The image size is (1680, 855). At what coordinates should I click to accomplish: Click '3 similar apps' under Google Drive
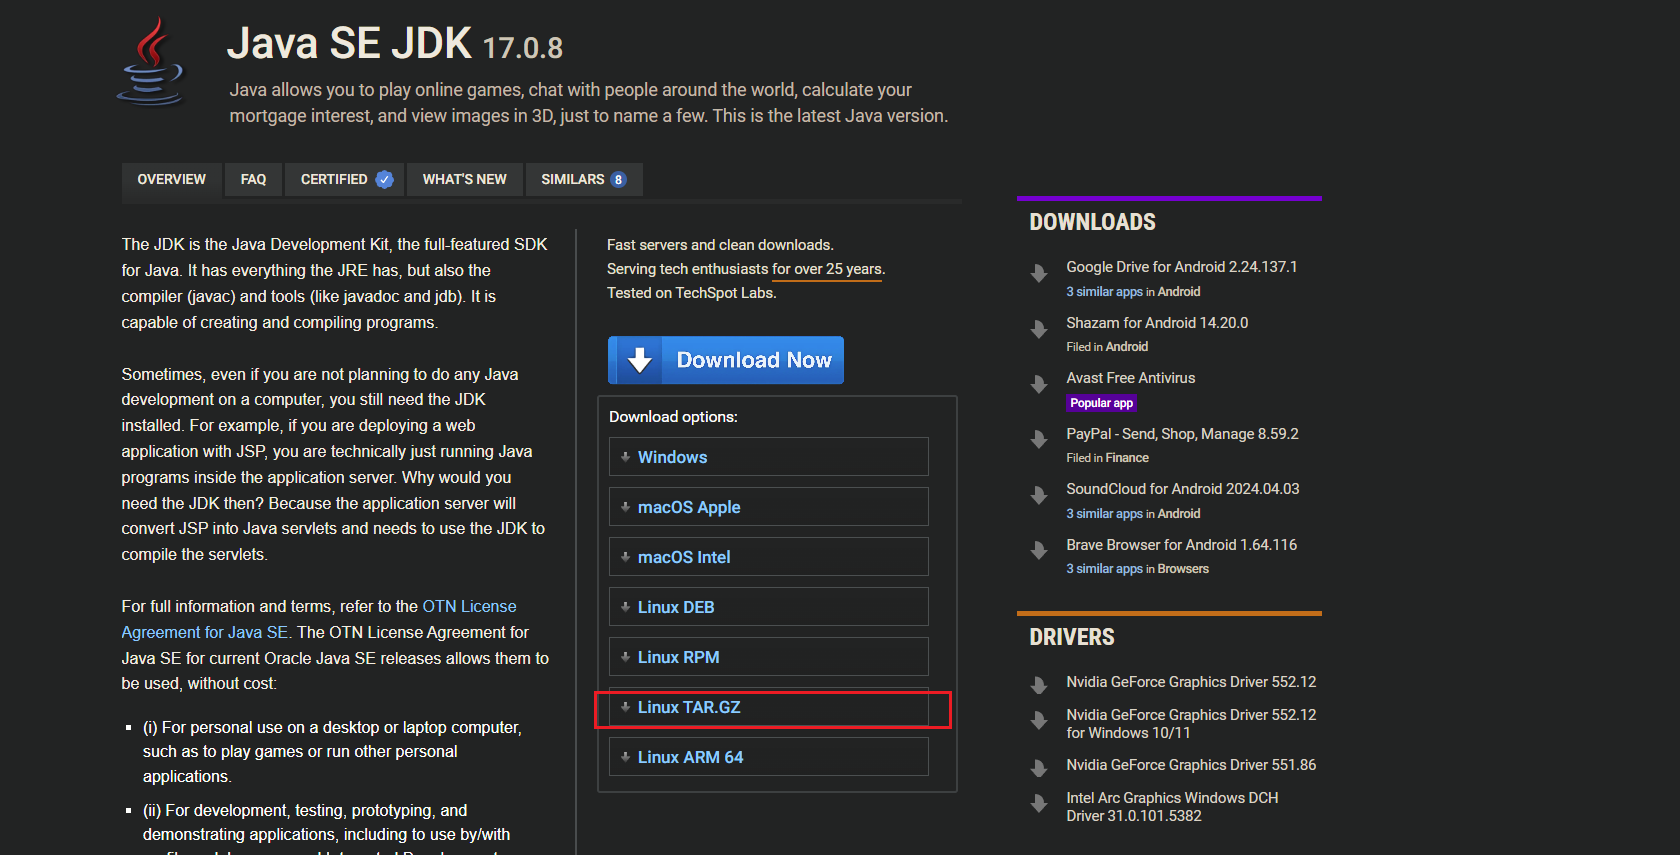tap(1104, 292)
